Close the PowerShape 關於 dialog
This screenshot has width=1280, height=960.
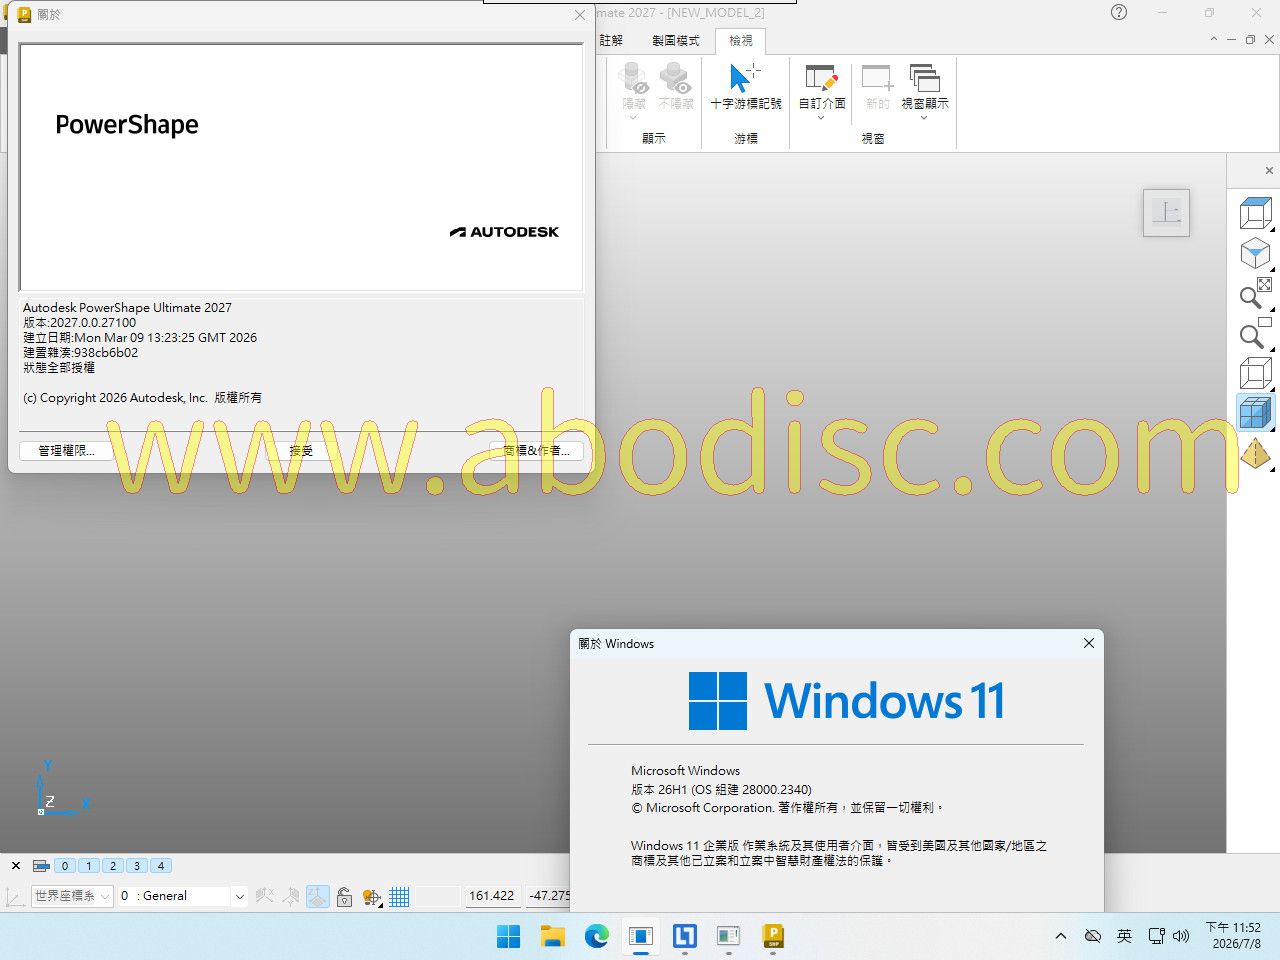[580, 15]
